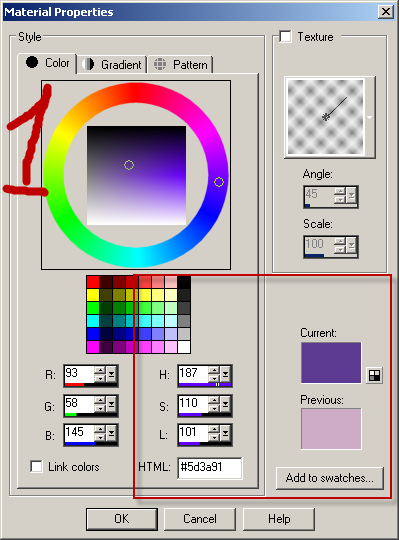Open the texture preview dropdown arrow

click(369, 117)
